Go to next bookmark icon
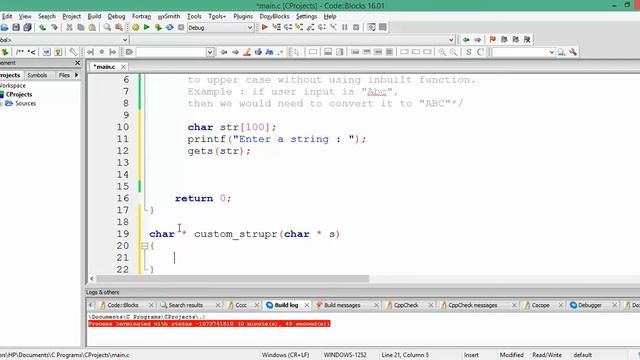Image resolution: width=640 pixels, height=360 pixels. click(x=516, y=40)
